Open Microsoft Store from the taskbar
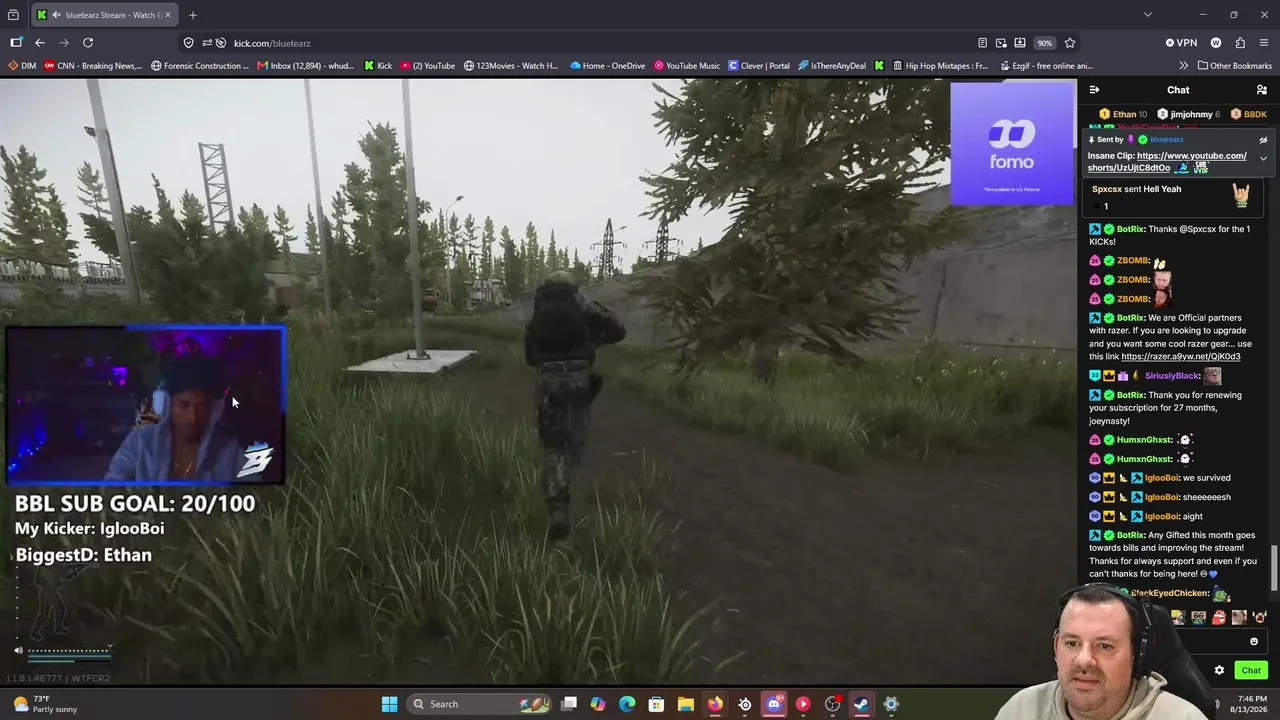The height and width of the screenshot is (720, 1280). click(x=656, y=704)
